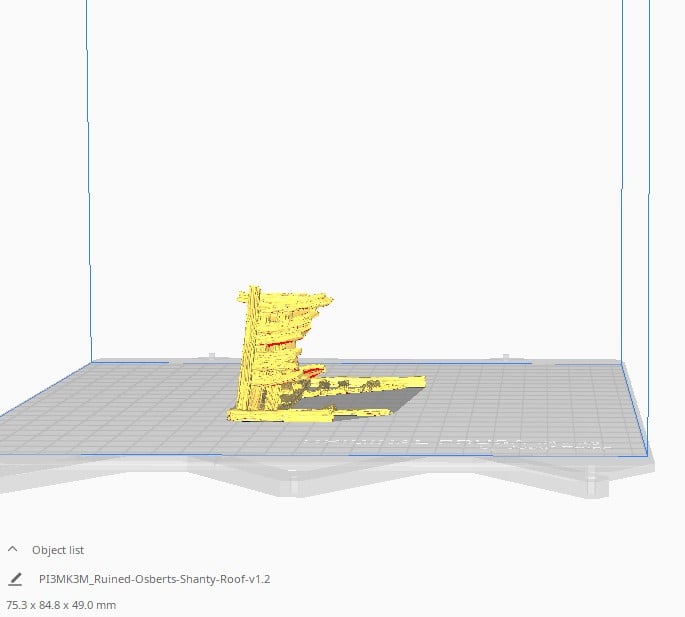The image size is (685, 617).
Task: Collapse the Object list chevron
Action: 13,549
